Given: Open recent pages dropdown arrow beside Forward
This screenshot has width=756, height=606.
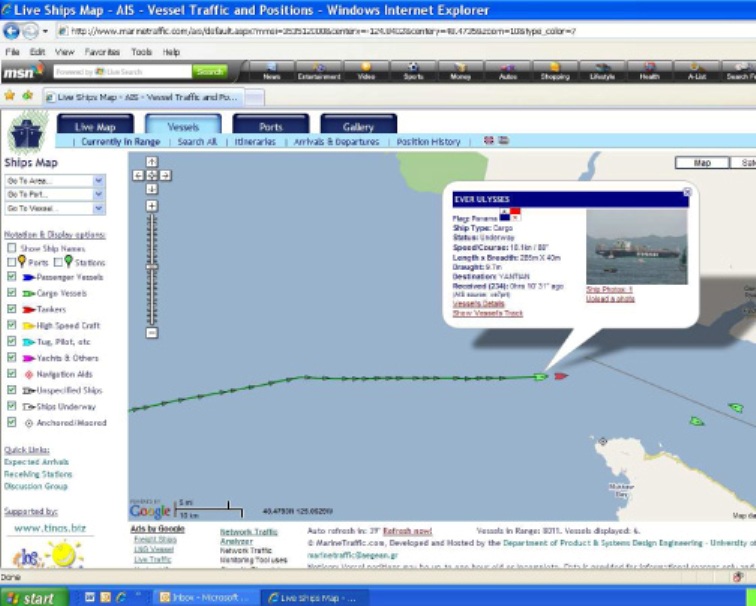Looking at the screenshot, I should [x=45, y=31].
